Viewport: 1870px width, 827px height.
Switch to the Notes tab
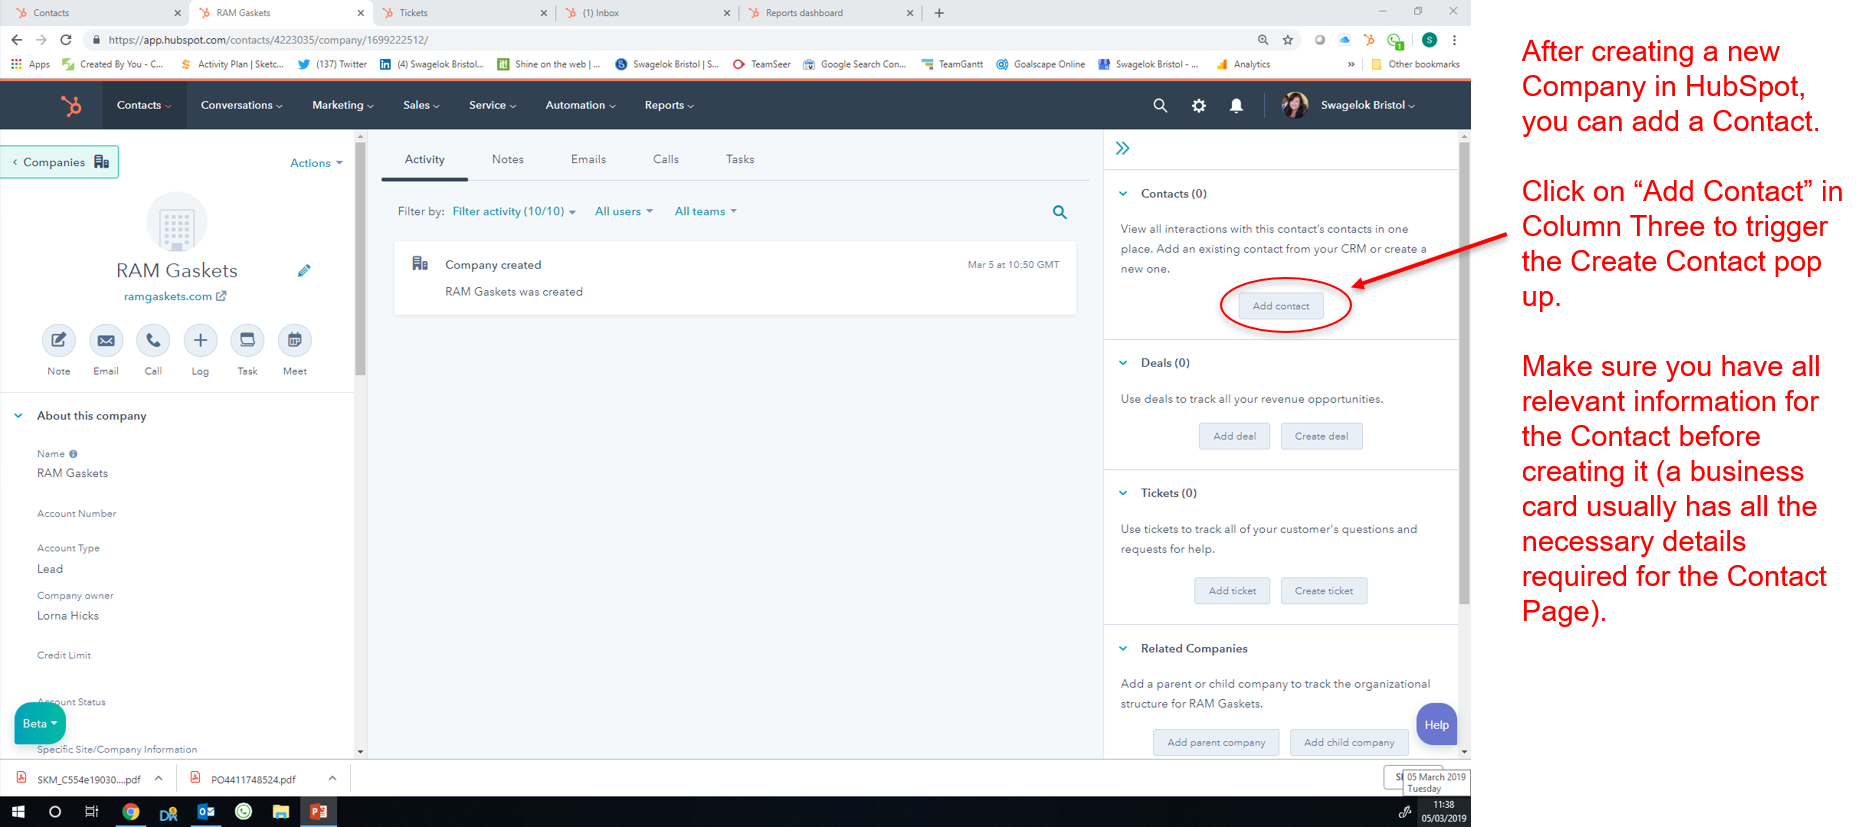point(507,160)
